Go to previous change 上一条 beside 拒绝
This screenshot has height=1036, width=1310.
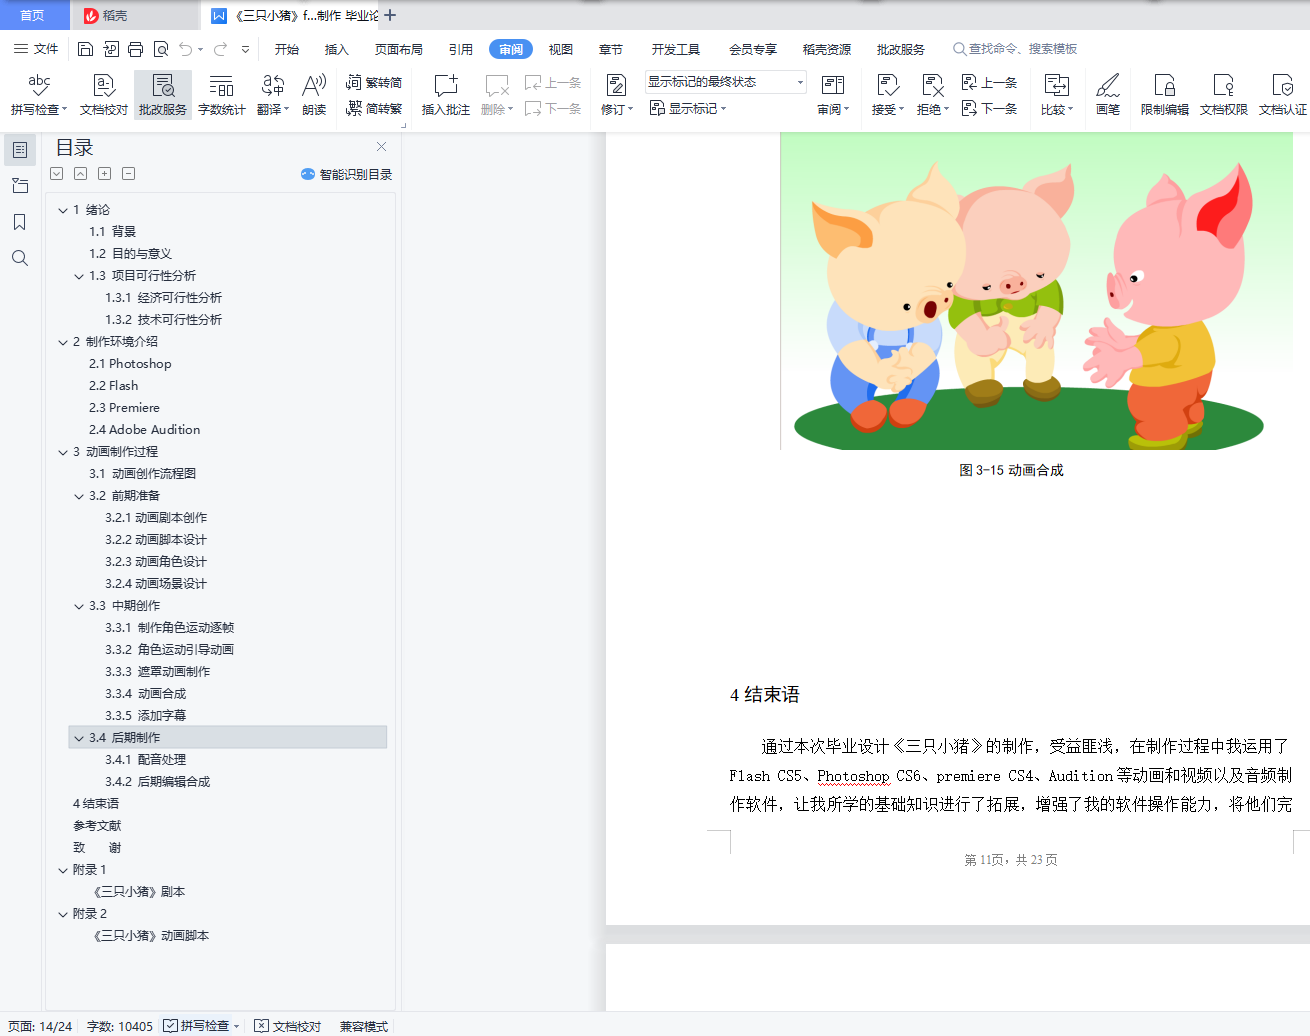click(x=990, y=82)
